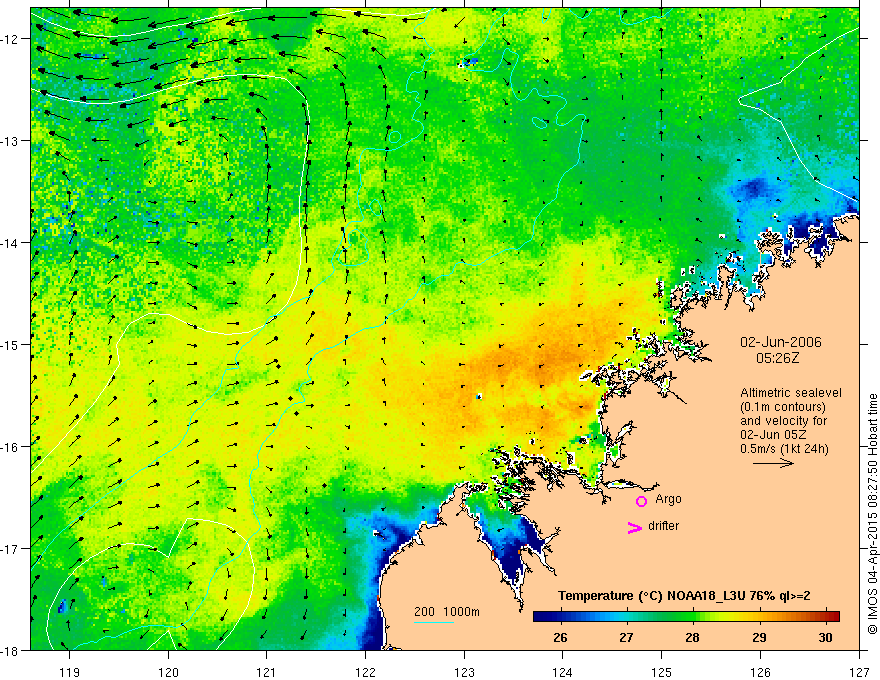Click the magenta drifter arrow legend symbol
This screenshot has width=880, height=680.
[634, 527]
